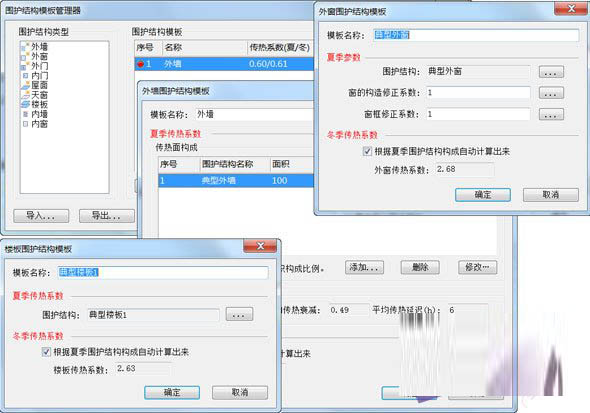Image resolution: width=590 pixels, height=413 pixels.
Task: Click 传热系数(夏/冬) column header
Action: tap(280, 48)
